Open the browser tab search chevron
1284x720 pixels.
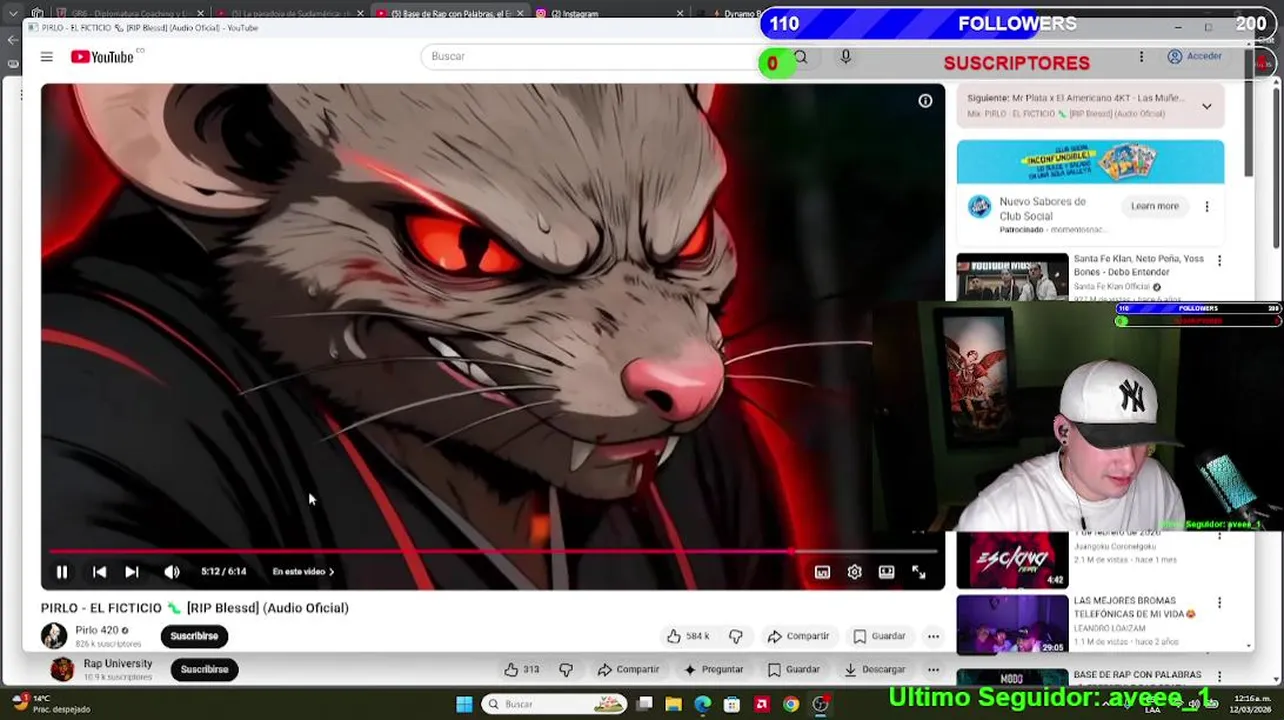coord(13,13)
